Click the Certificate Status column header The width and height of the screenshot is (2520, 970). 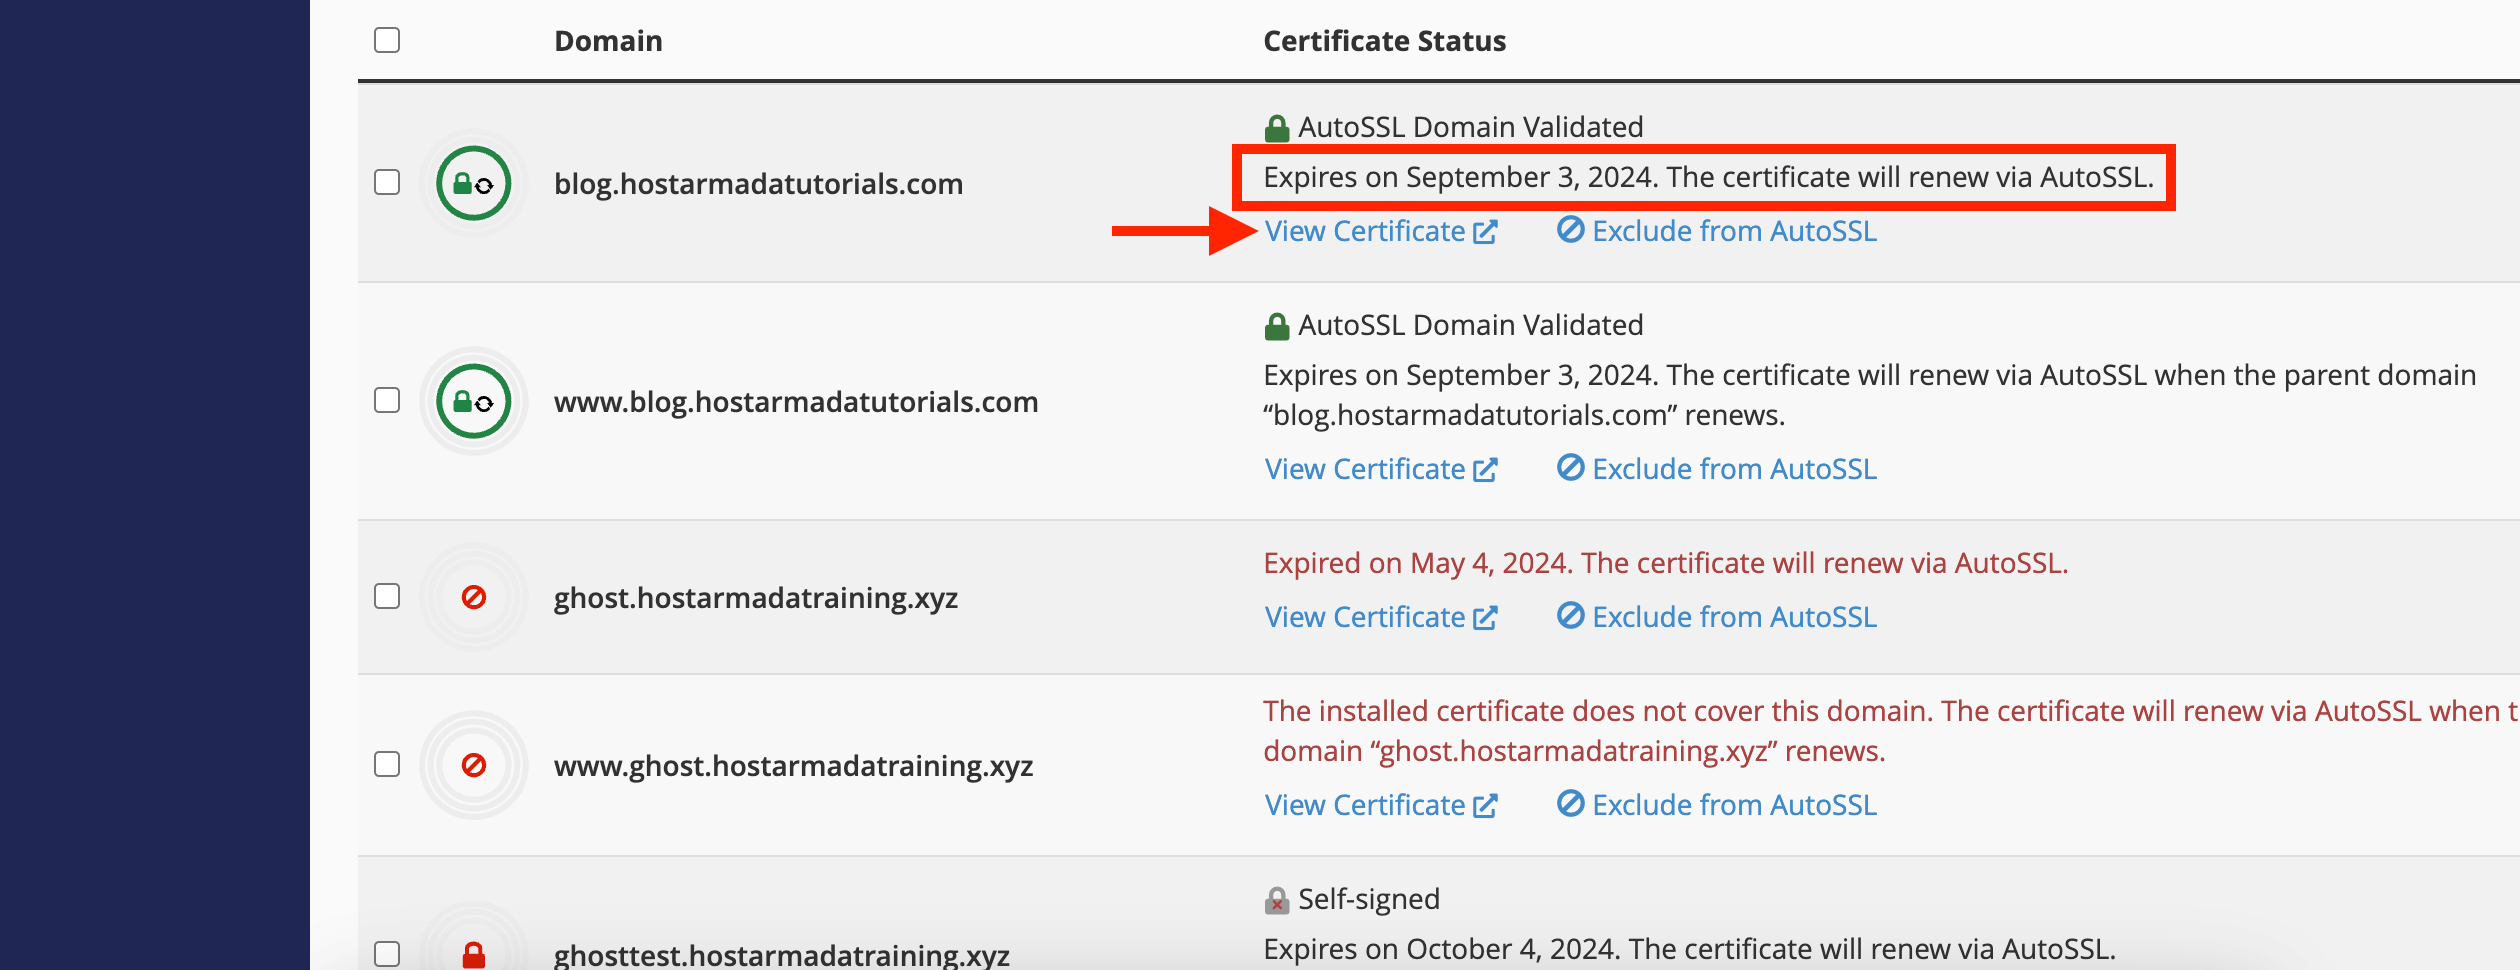pos(1385,41)
